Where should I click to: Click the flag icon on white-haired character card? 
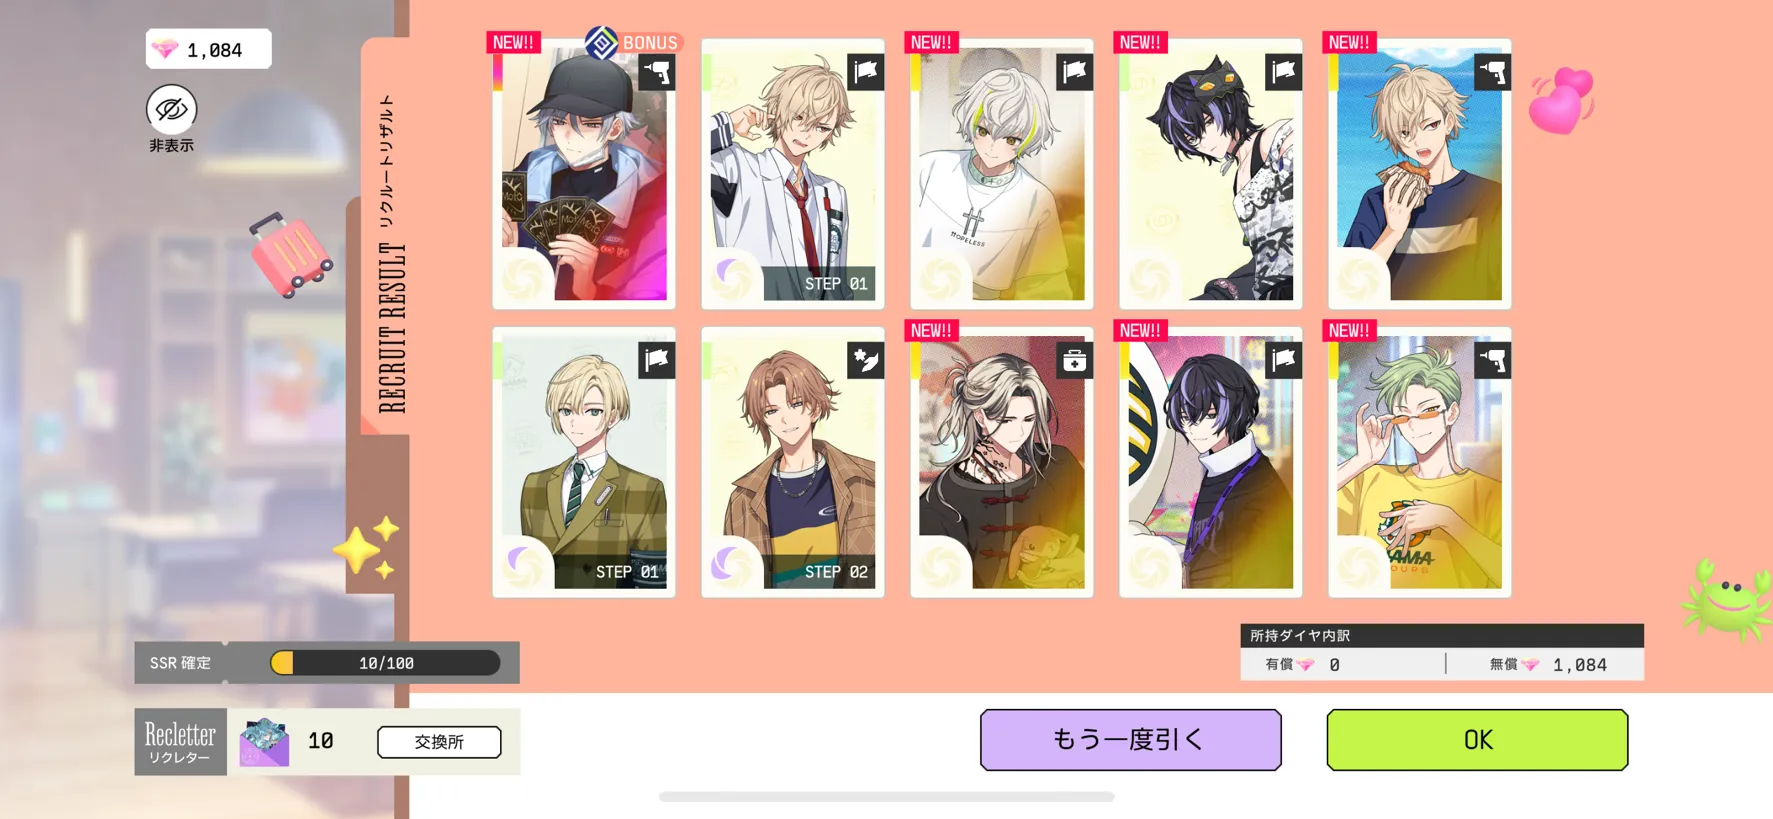click(1074, 72)
